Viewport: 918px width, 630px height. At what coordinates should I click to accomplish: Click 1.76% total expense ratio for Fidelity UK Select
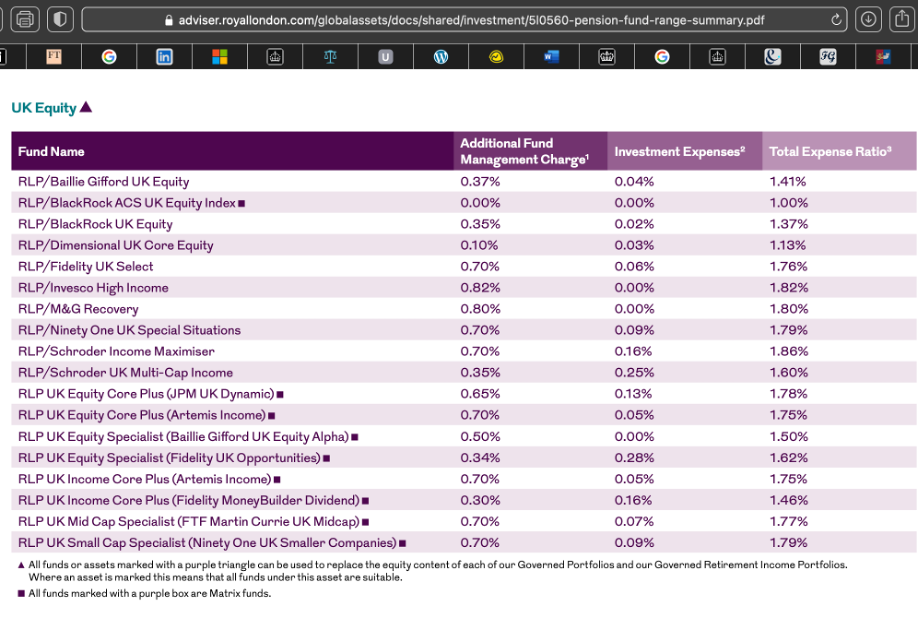click(x=789, y=266)
